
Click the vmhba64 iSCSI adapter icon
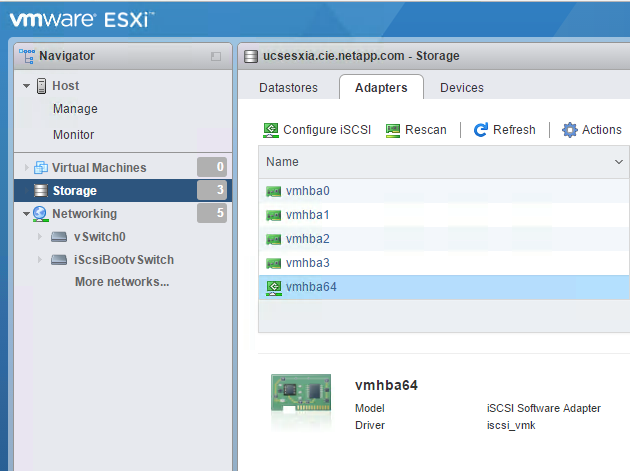point(274,288)
